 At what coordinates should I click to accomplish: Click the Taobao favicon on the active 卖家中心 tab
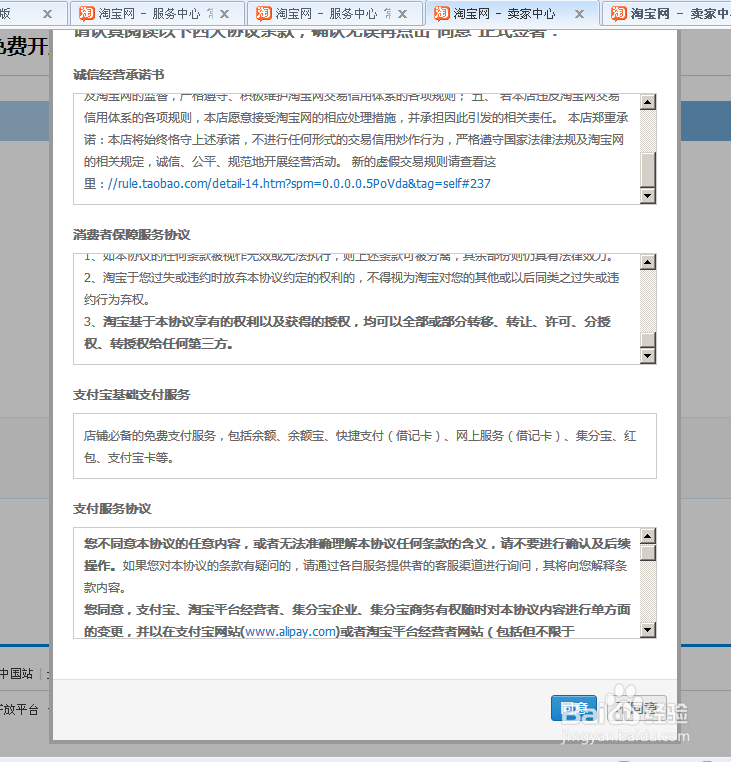[x=441, y=13]
